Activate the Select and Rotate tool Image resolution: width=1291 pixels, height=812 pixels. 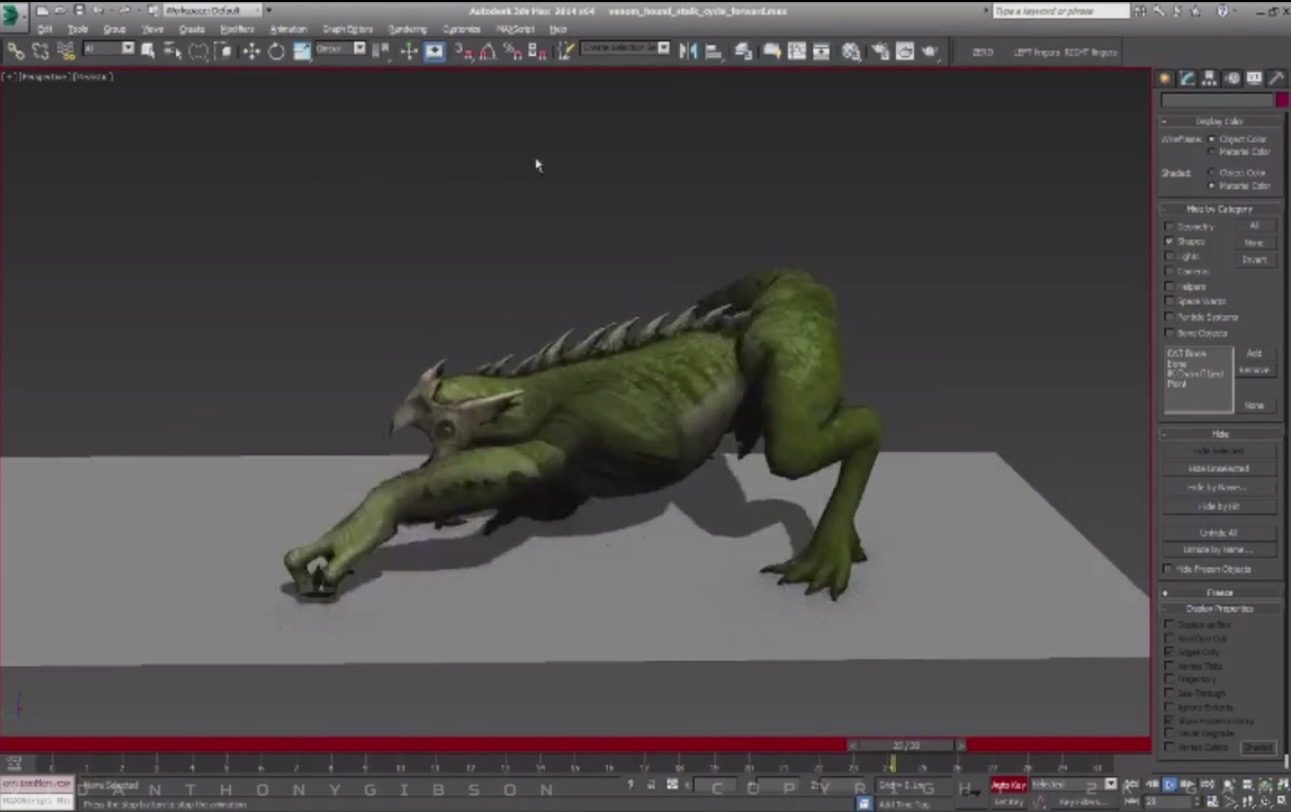coord(276,50)
